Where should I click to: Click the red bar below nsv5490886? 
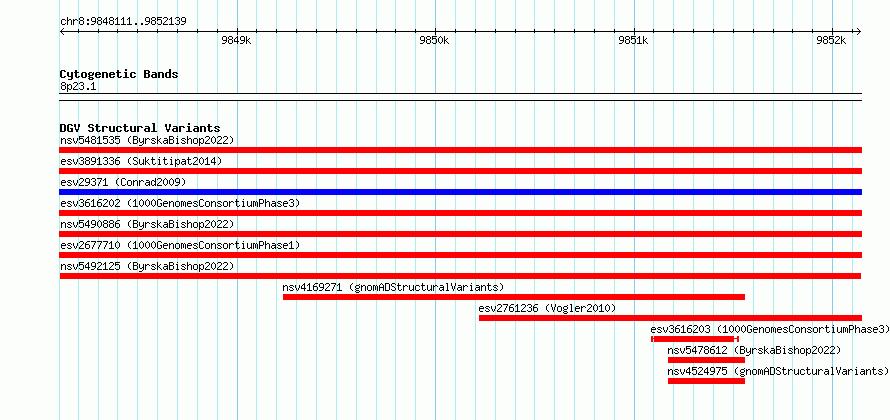click(x=460, y=234)
